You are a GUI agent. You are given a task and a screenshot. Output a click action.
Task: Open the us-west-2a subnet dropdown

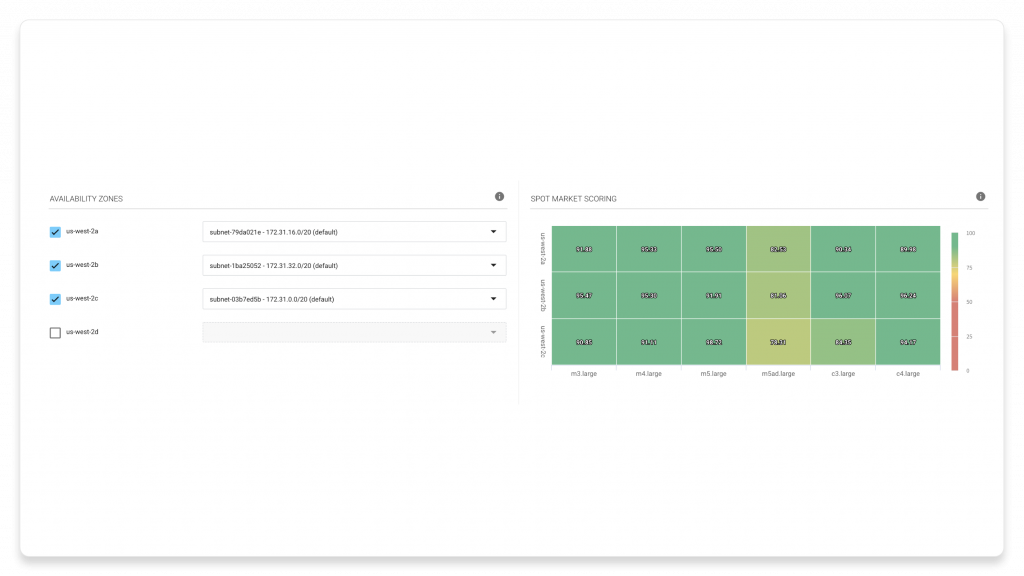[354, 232]
